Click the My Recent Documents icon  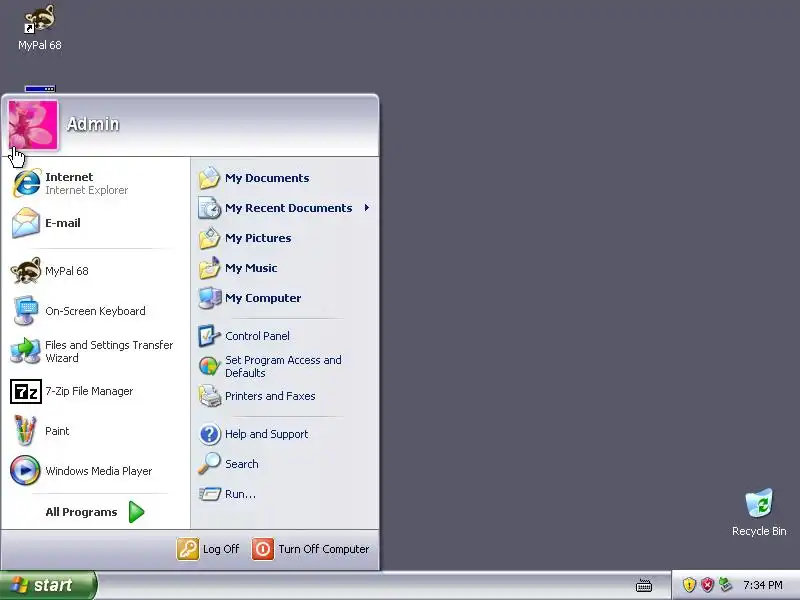[209, 208]
